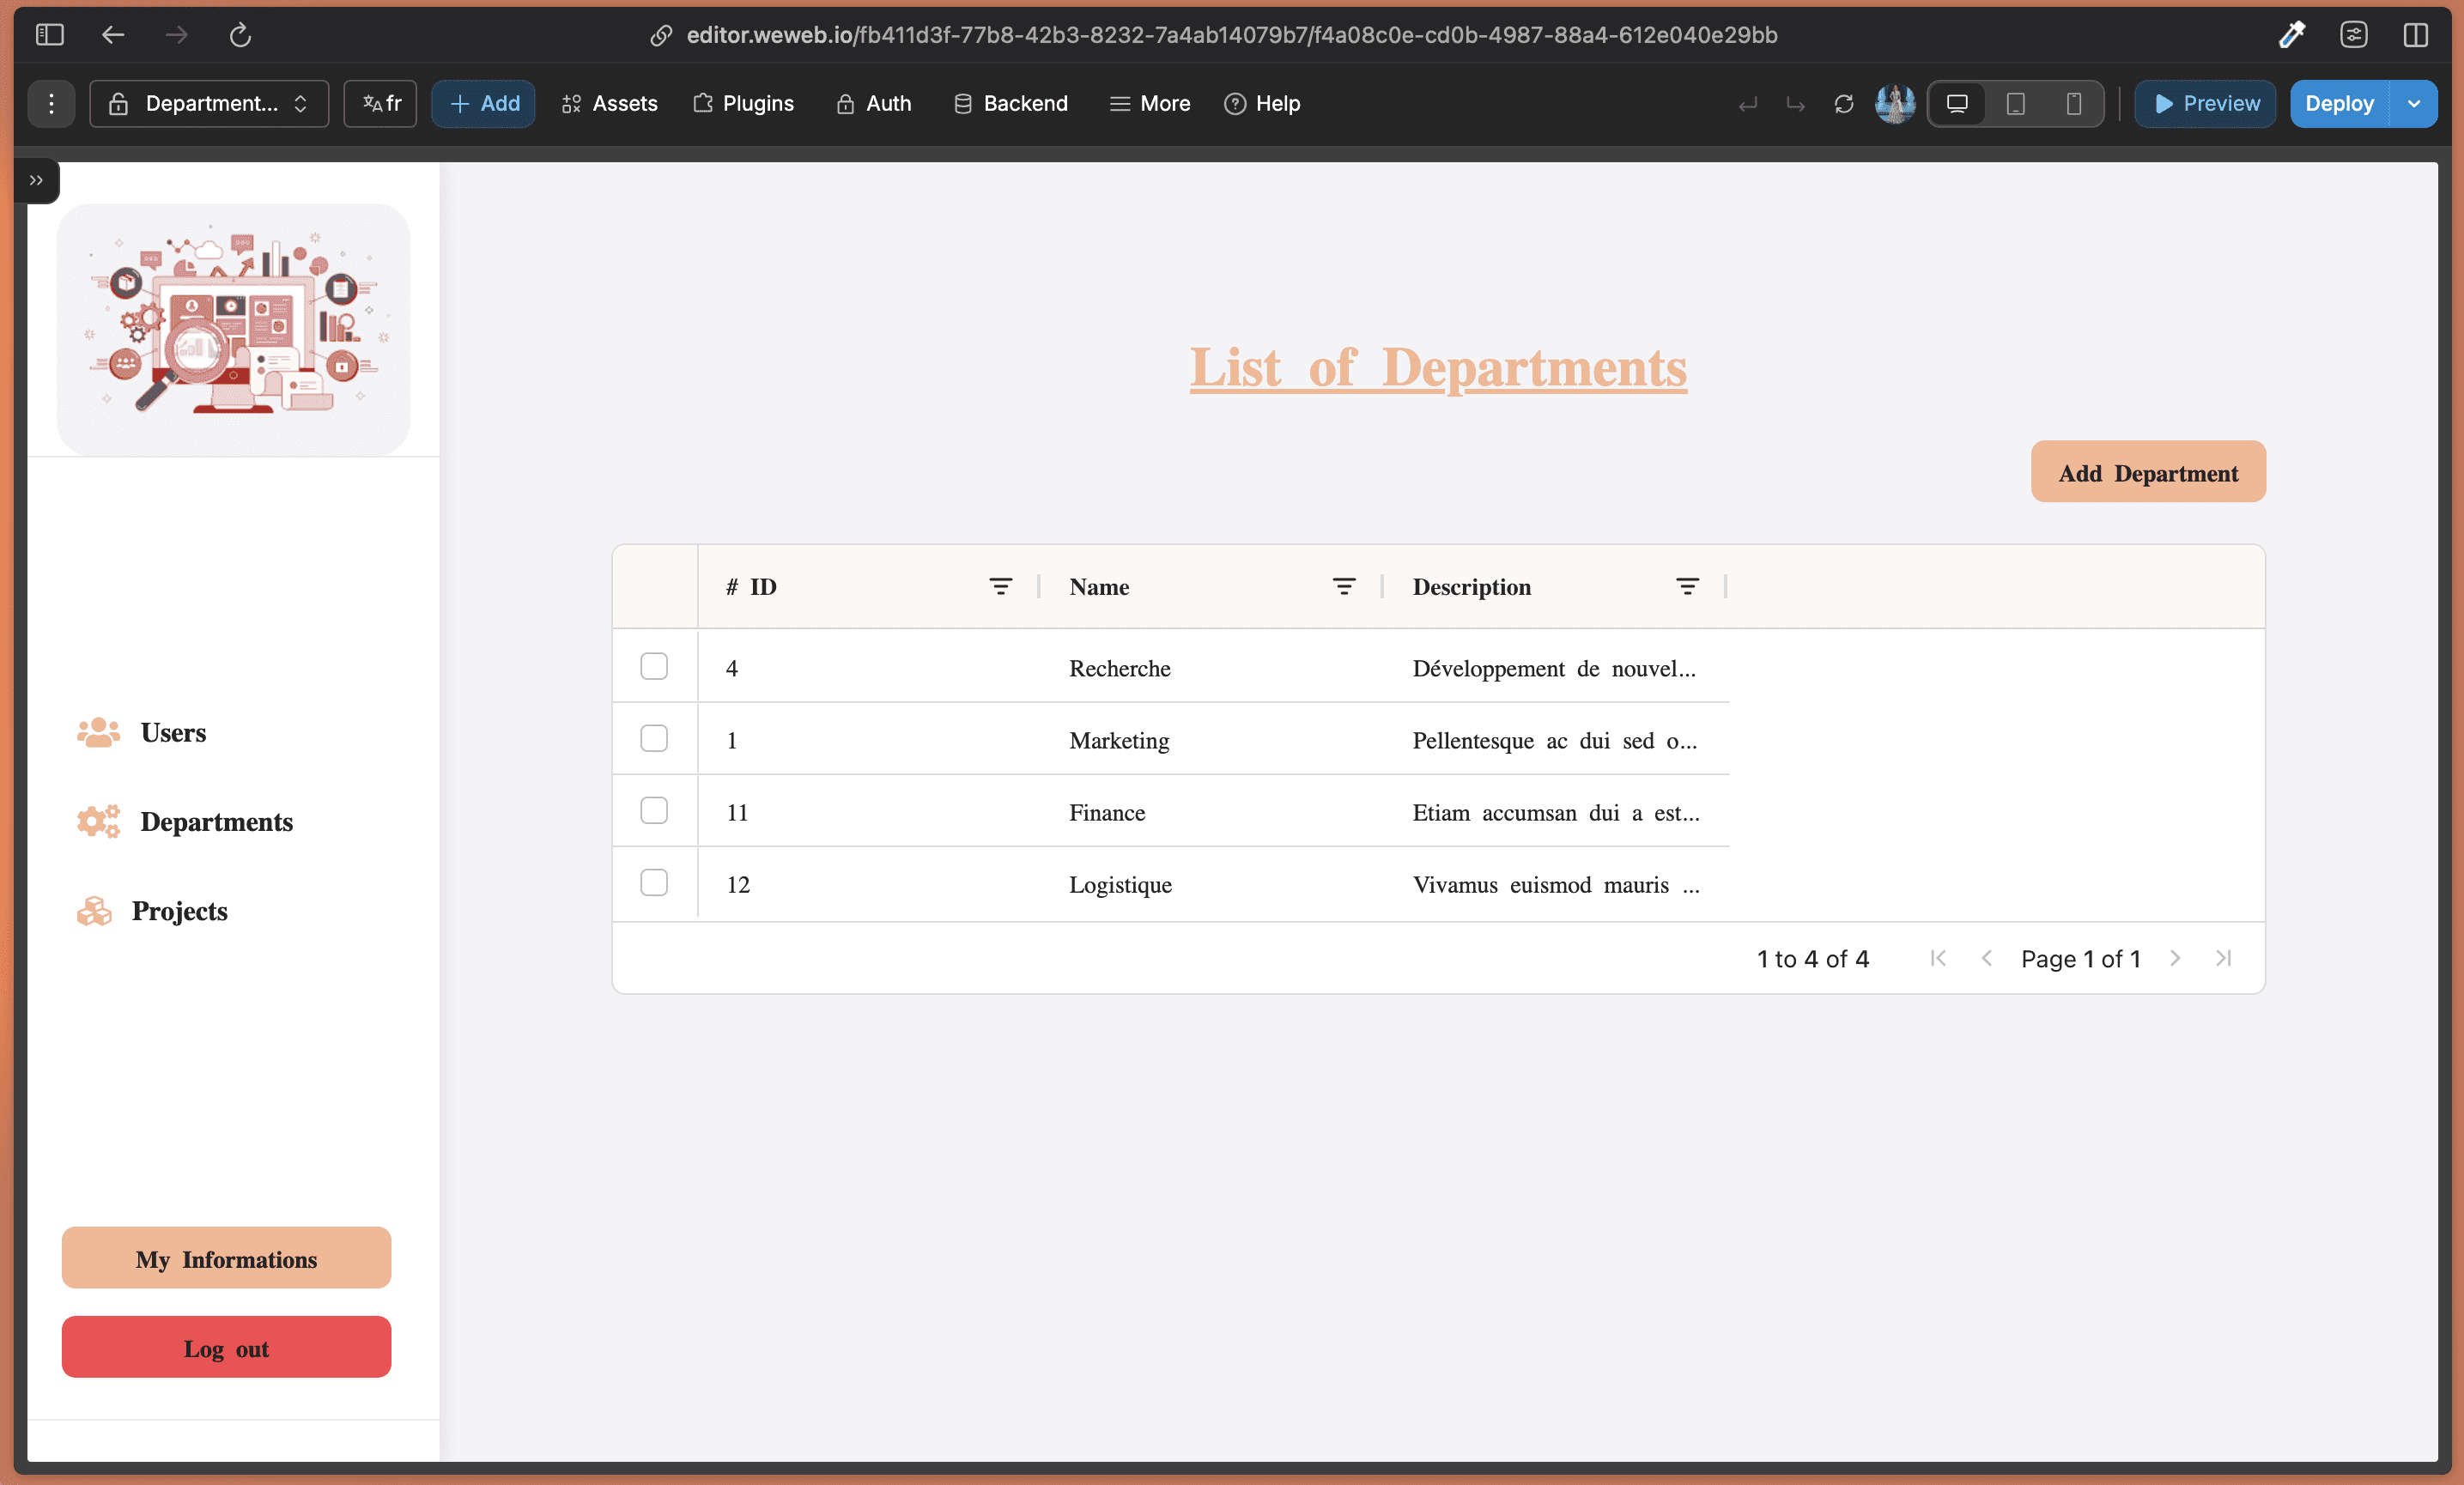Switch to the tablet viewport icon

point(2015,104)
